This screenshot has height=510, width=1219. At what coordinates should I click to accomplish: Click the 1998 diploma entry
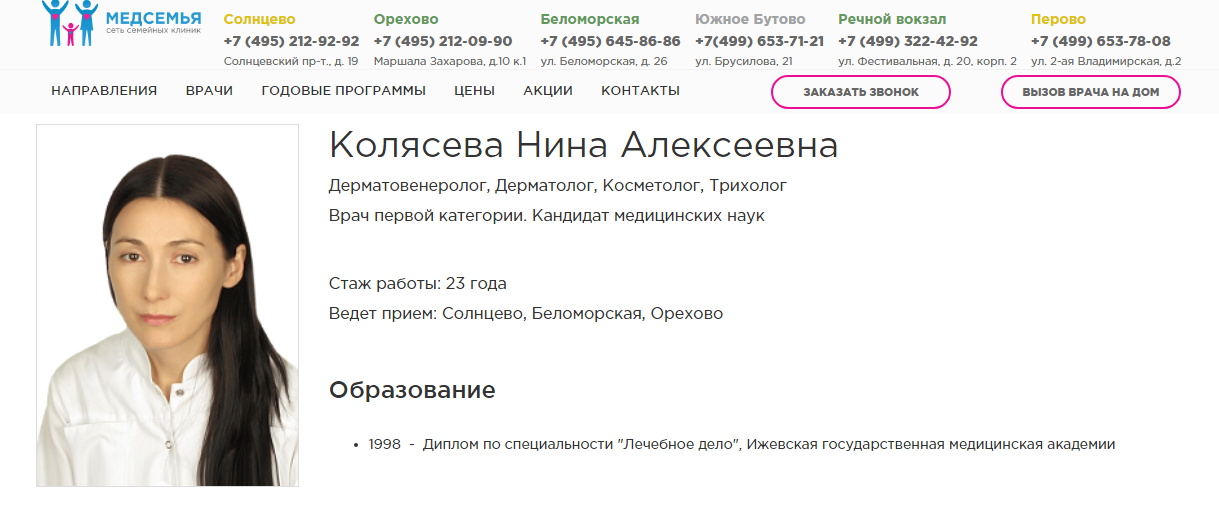[x=741, y=445]
